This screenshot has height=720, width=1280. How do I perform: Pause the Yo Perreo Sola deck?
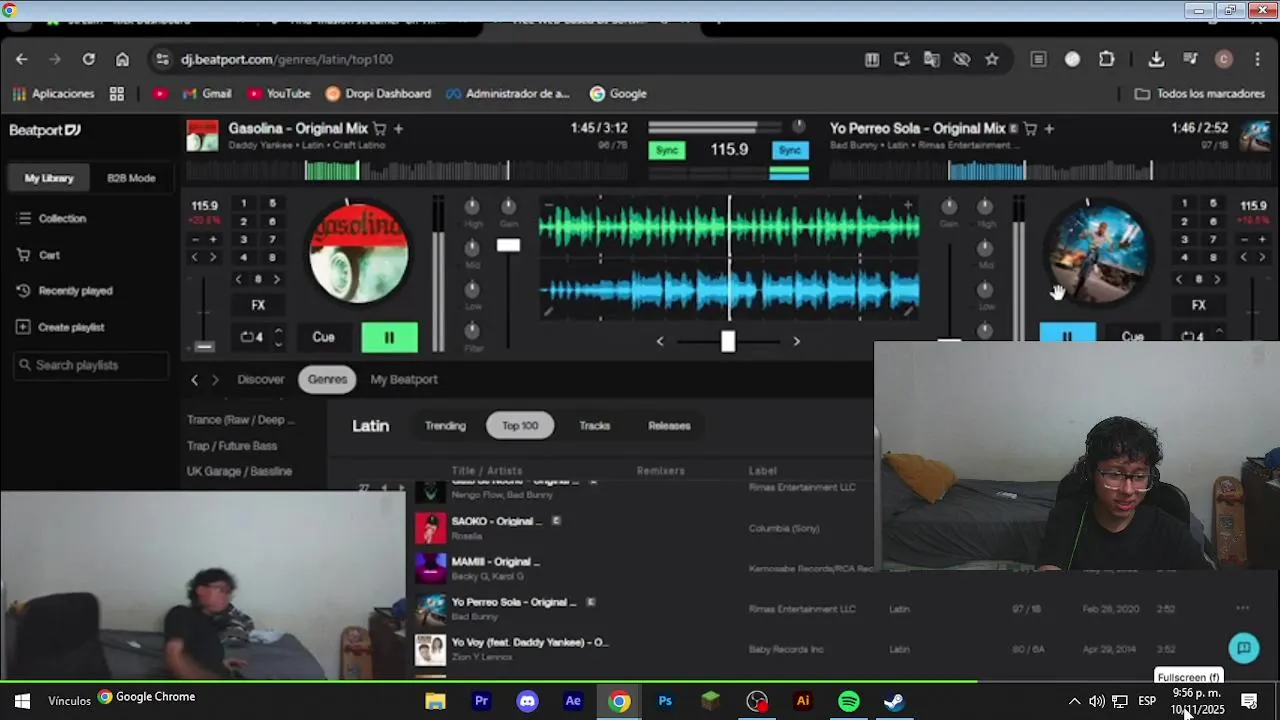pos(1067,334)
